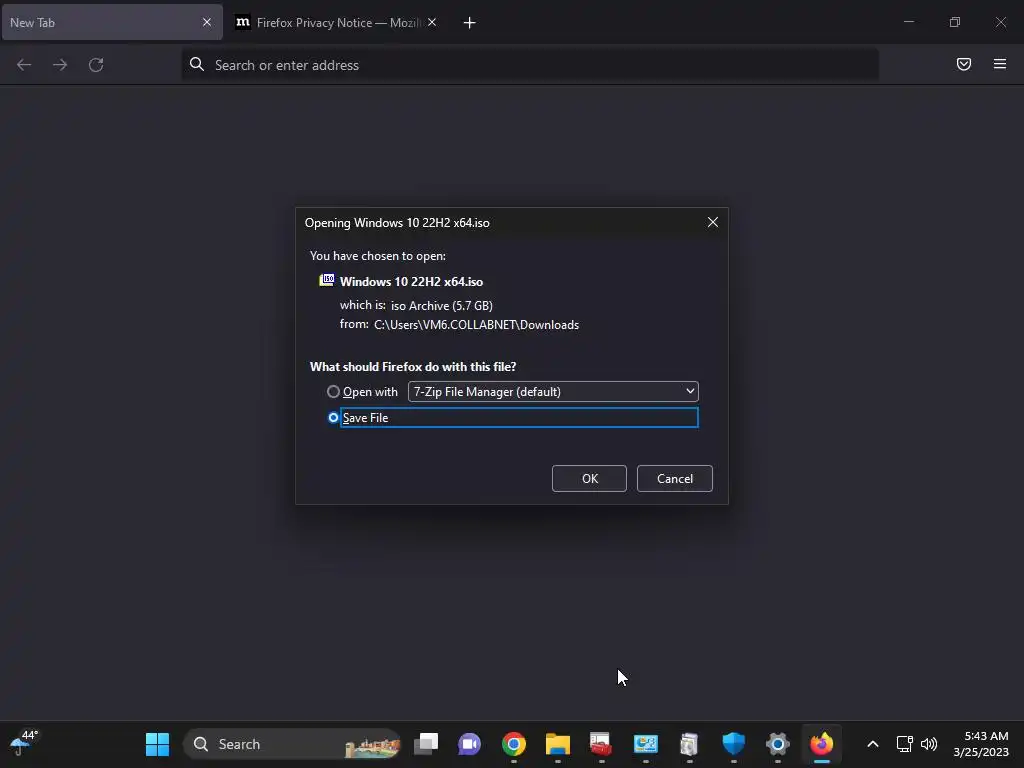The image size is (1024, 768).
Task: Open the Firefox application menu
Action: (x=1000, y=64)
